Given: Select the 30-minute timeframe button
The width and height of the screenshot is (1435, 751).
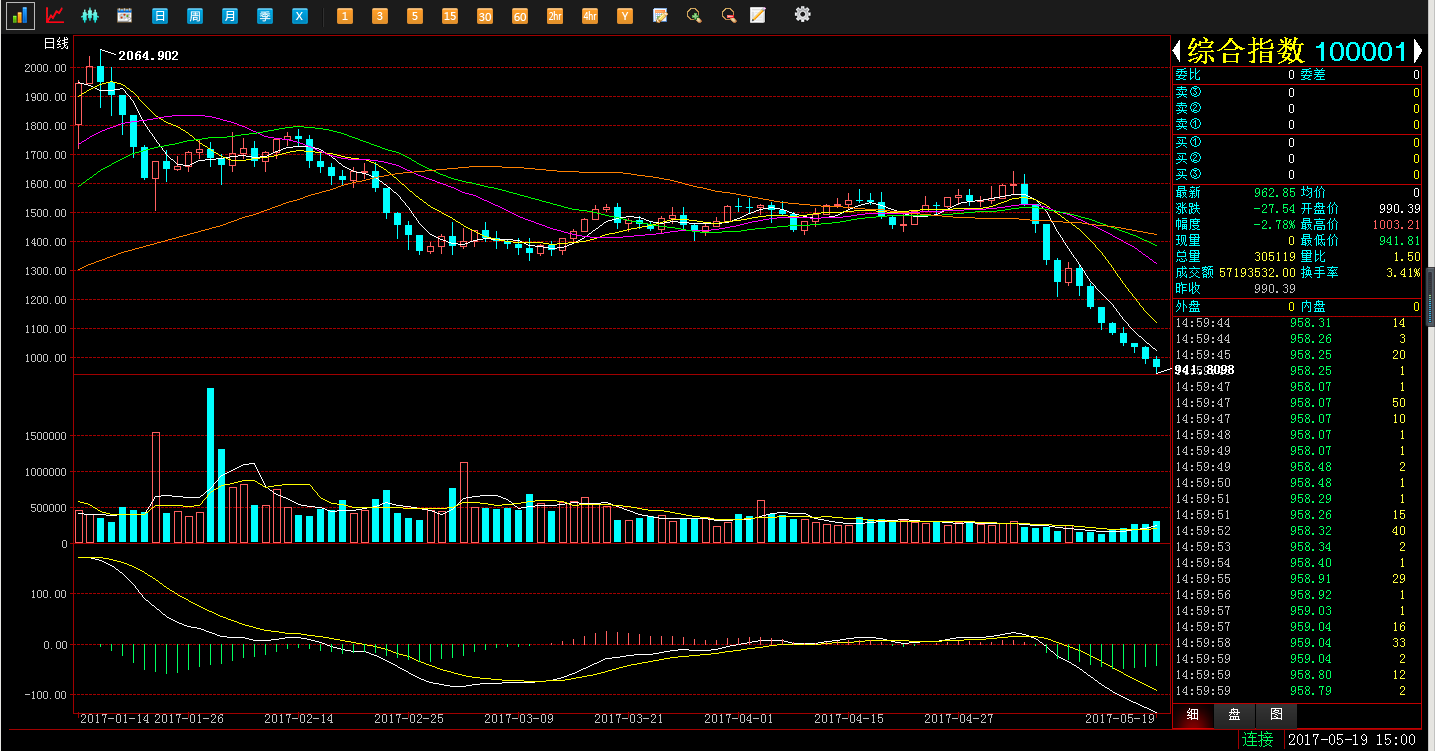Looking at the screenshot, I should 485,16.
